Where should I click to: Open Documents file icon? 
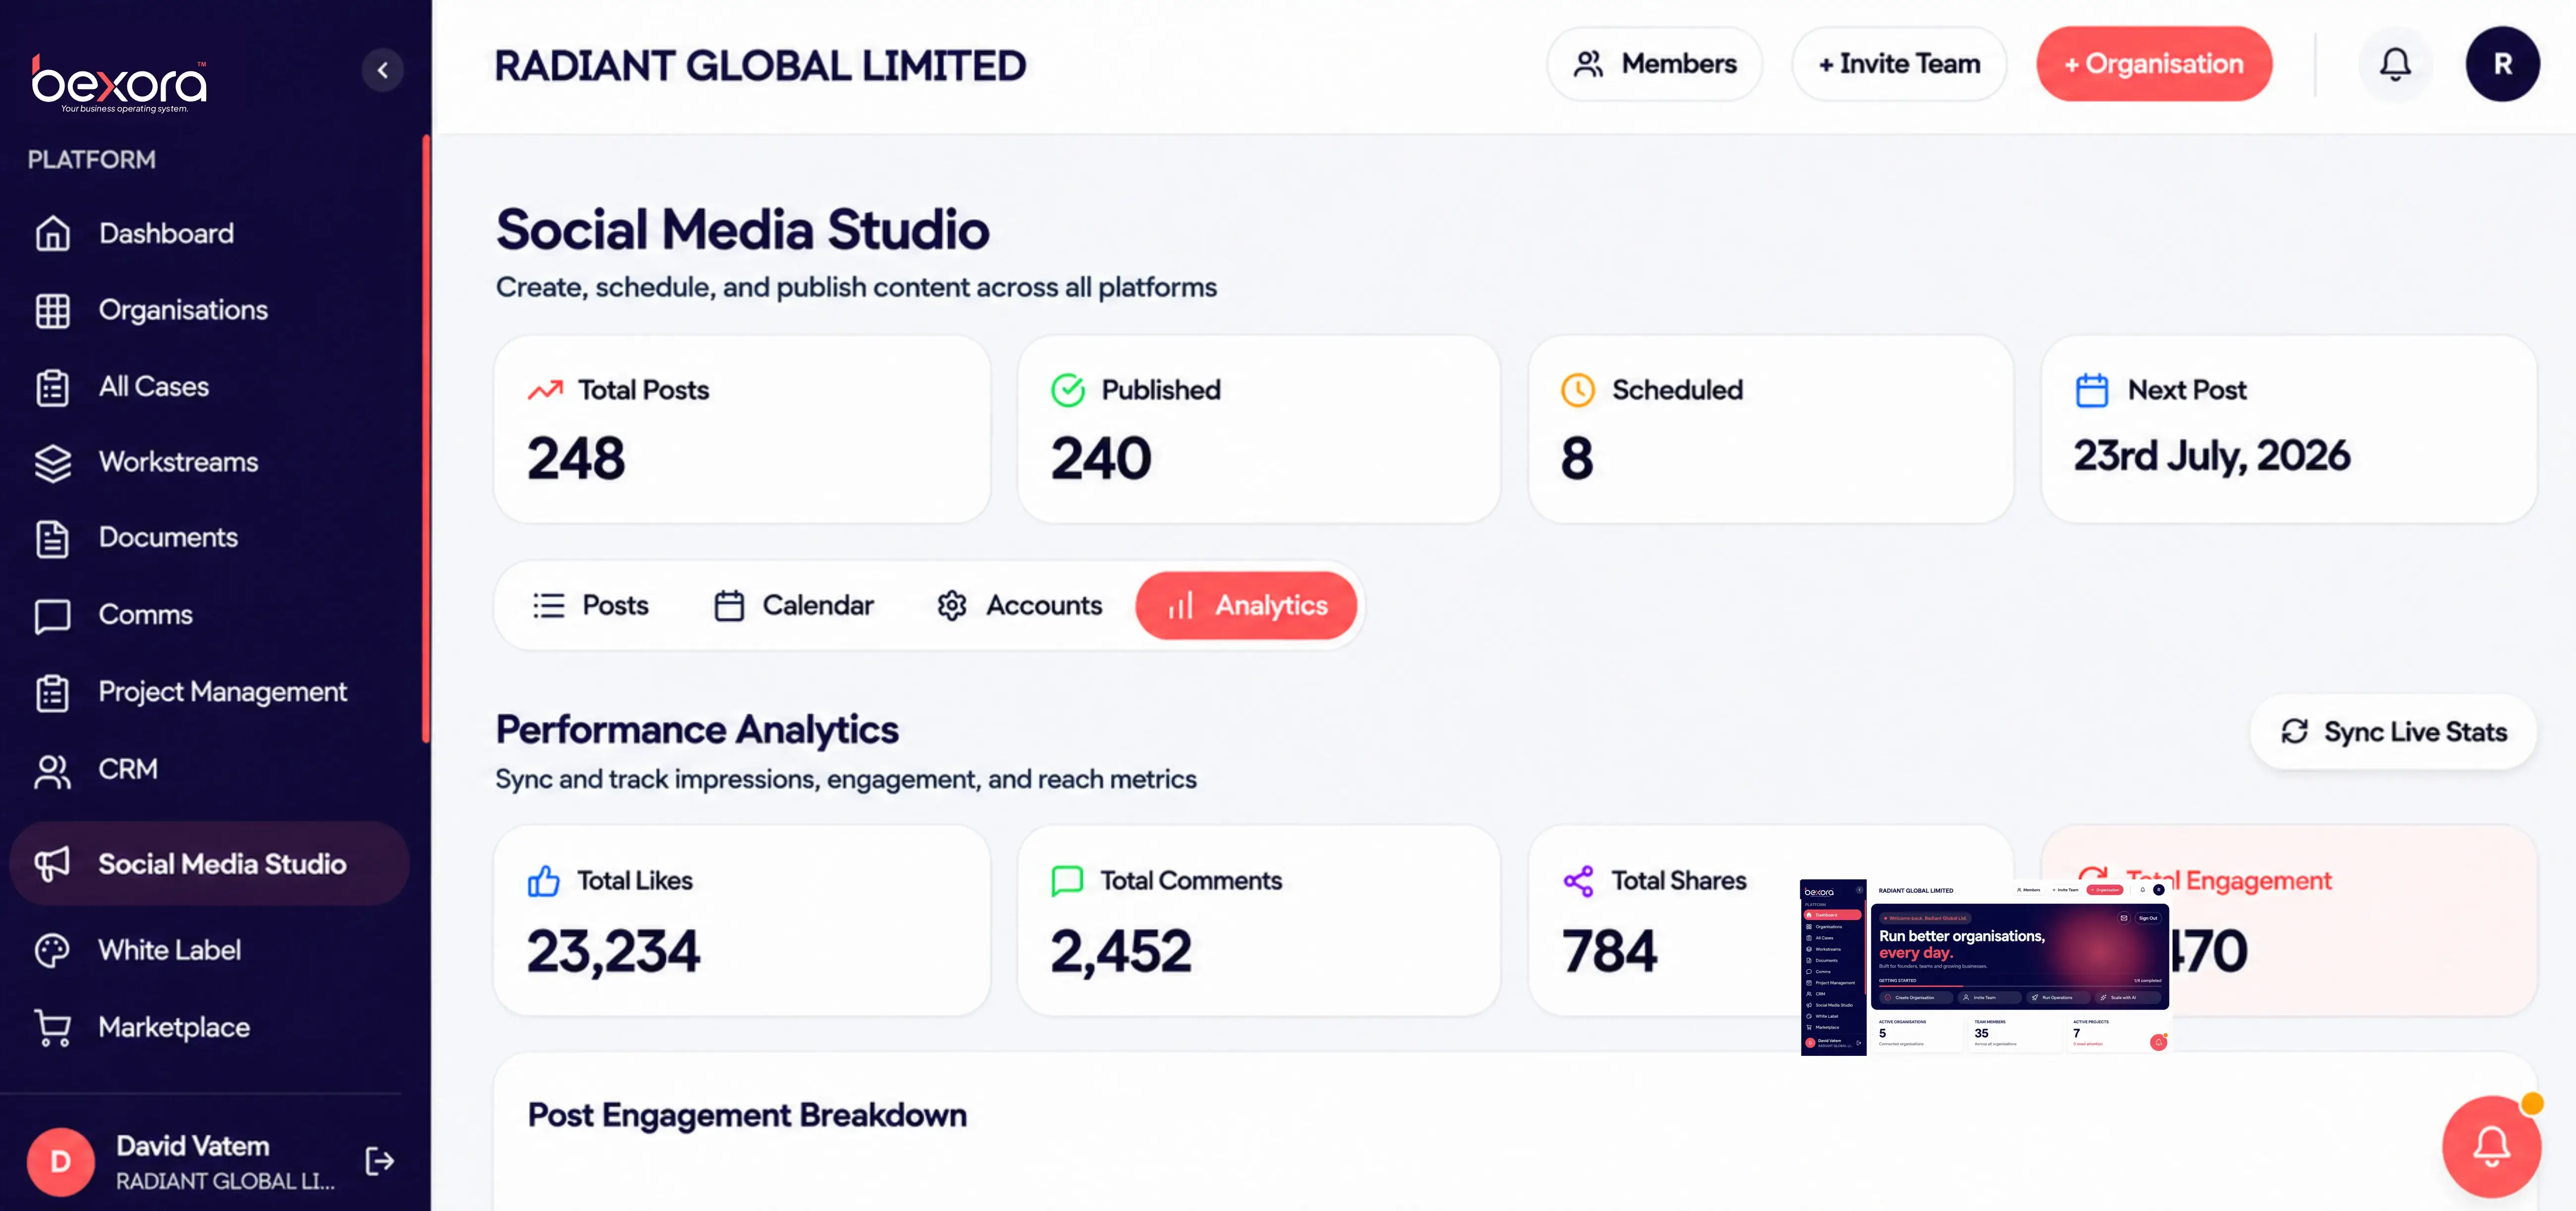click(x=53, y=538)
